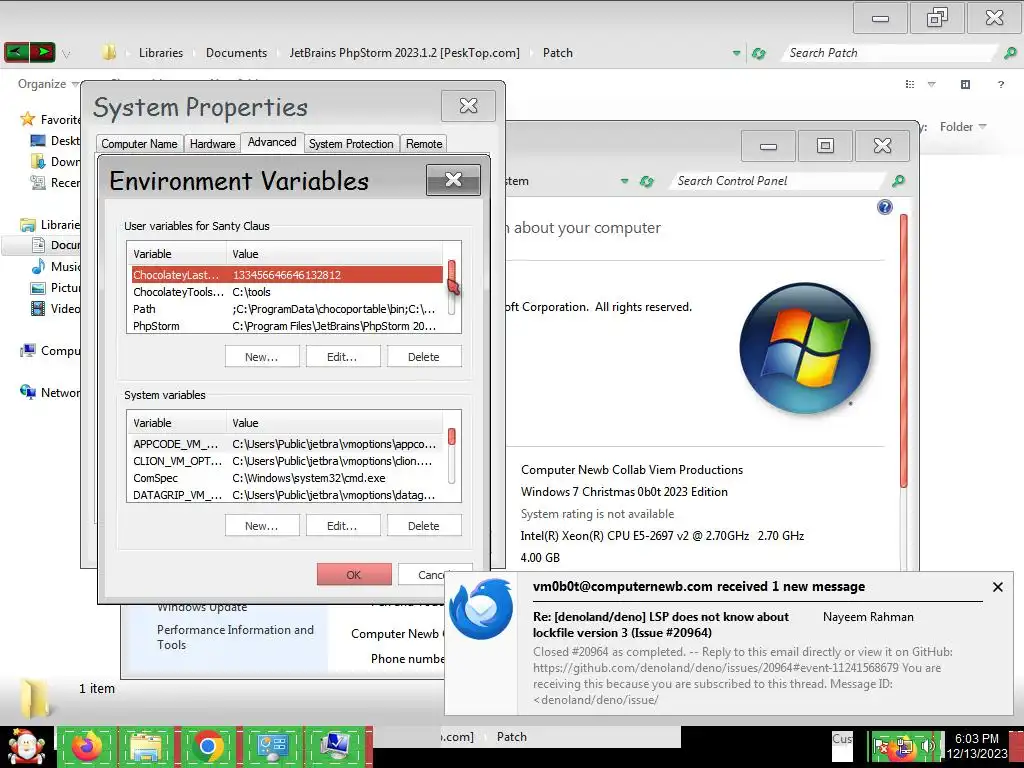This screenshot has height=768, width=1024.
Task: Switch to Computer Name tab
Action: point(139,144)
